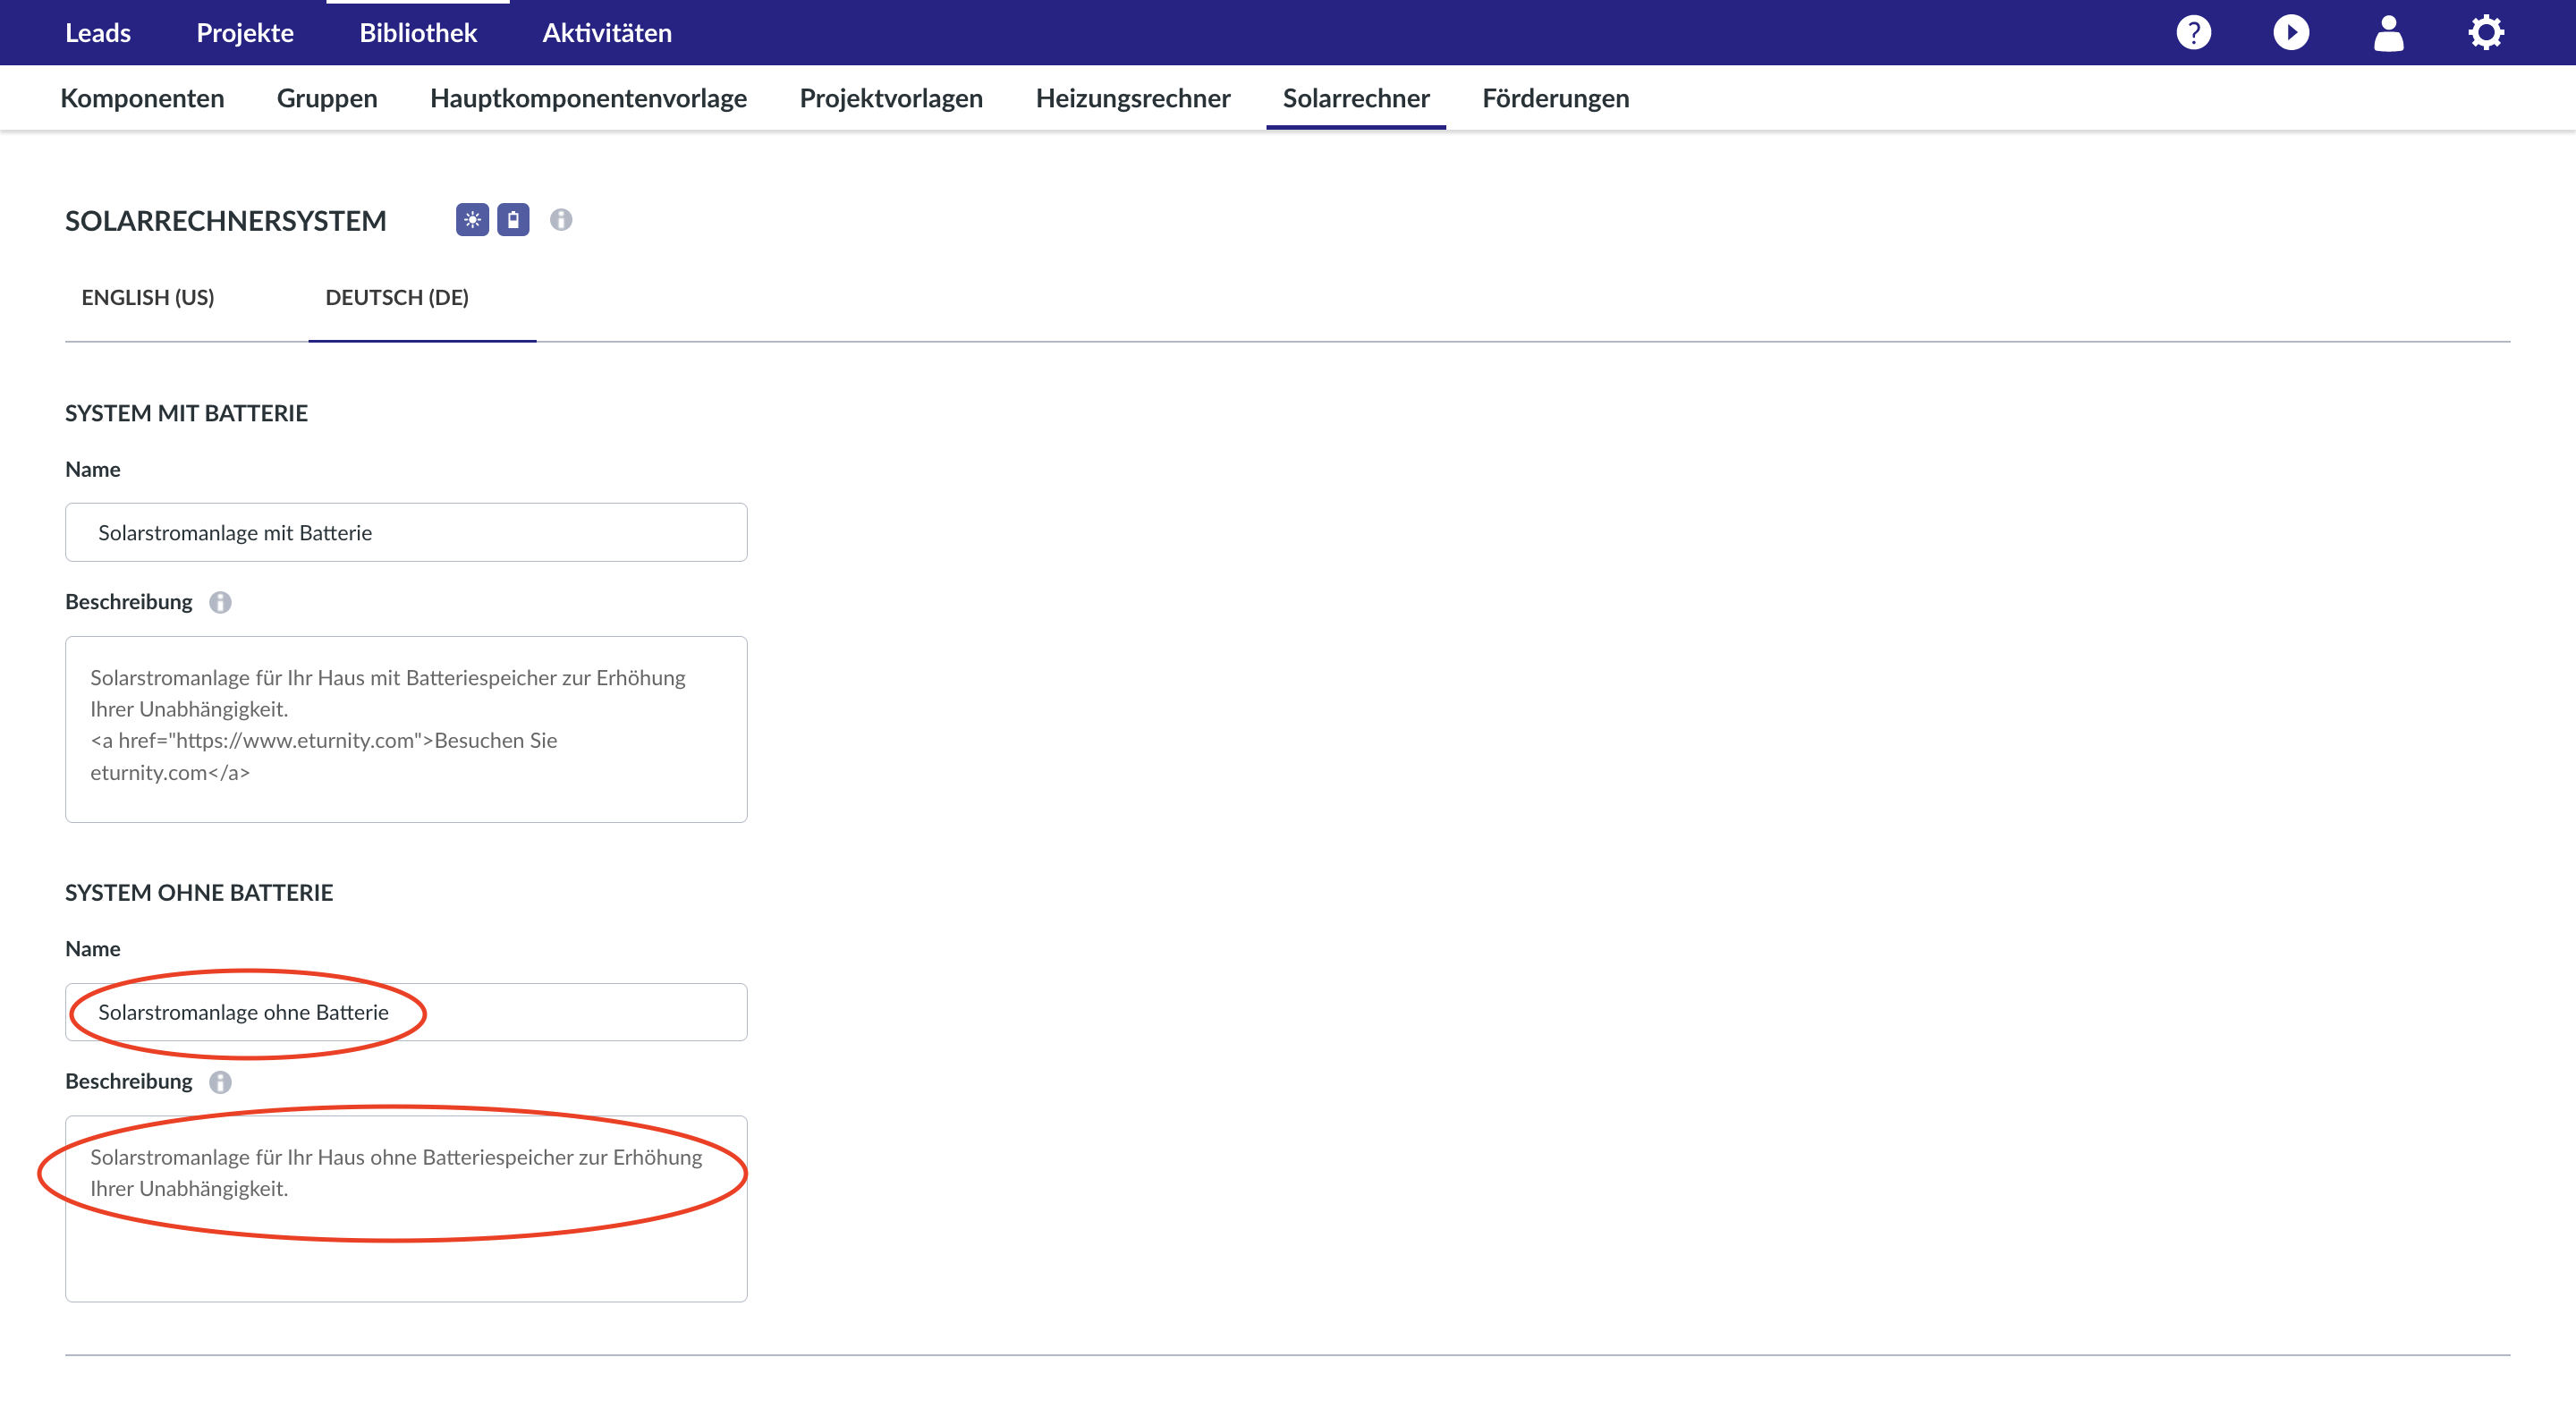
Task: Click the battery icon beside Solarrechnersystem
Action: 513,220
